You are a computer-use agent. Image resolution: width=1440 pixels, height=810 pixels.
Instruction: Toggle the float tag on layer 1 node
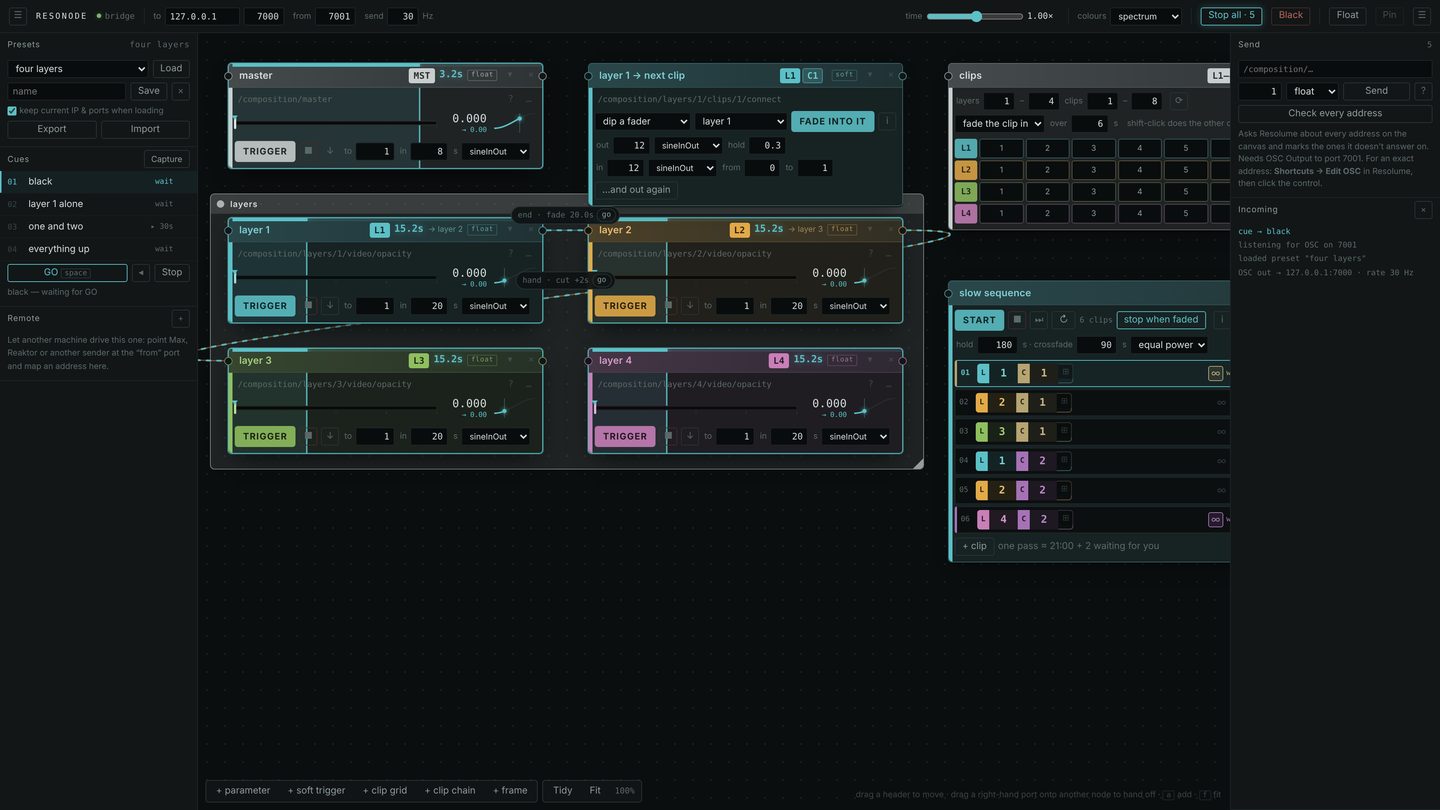[x=482, y=229]
